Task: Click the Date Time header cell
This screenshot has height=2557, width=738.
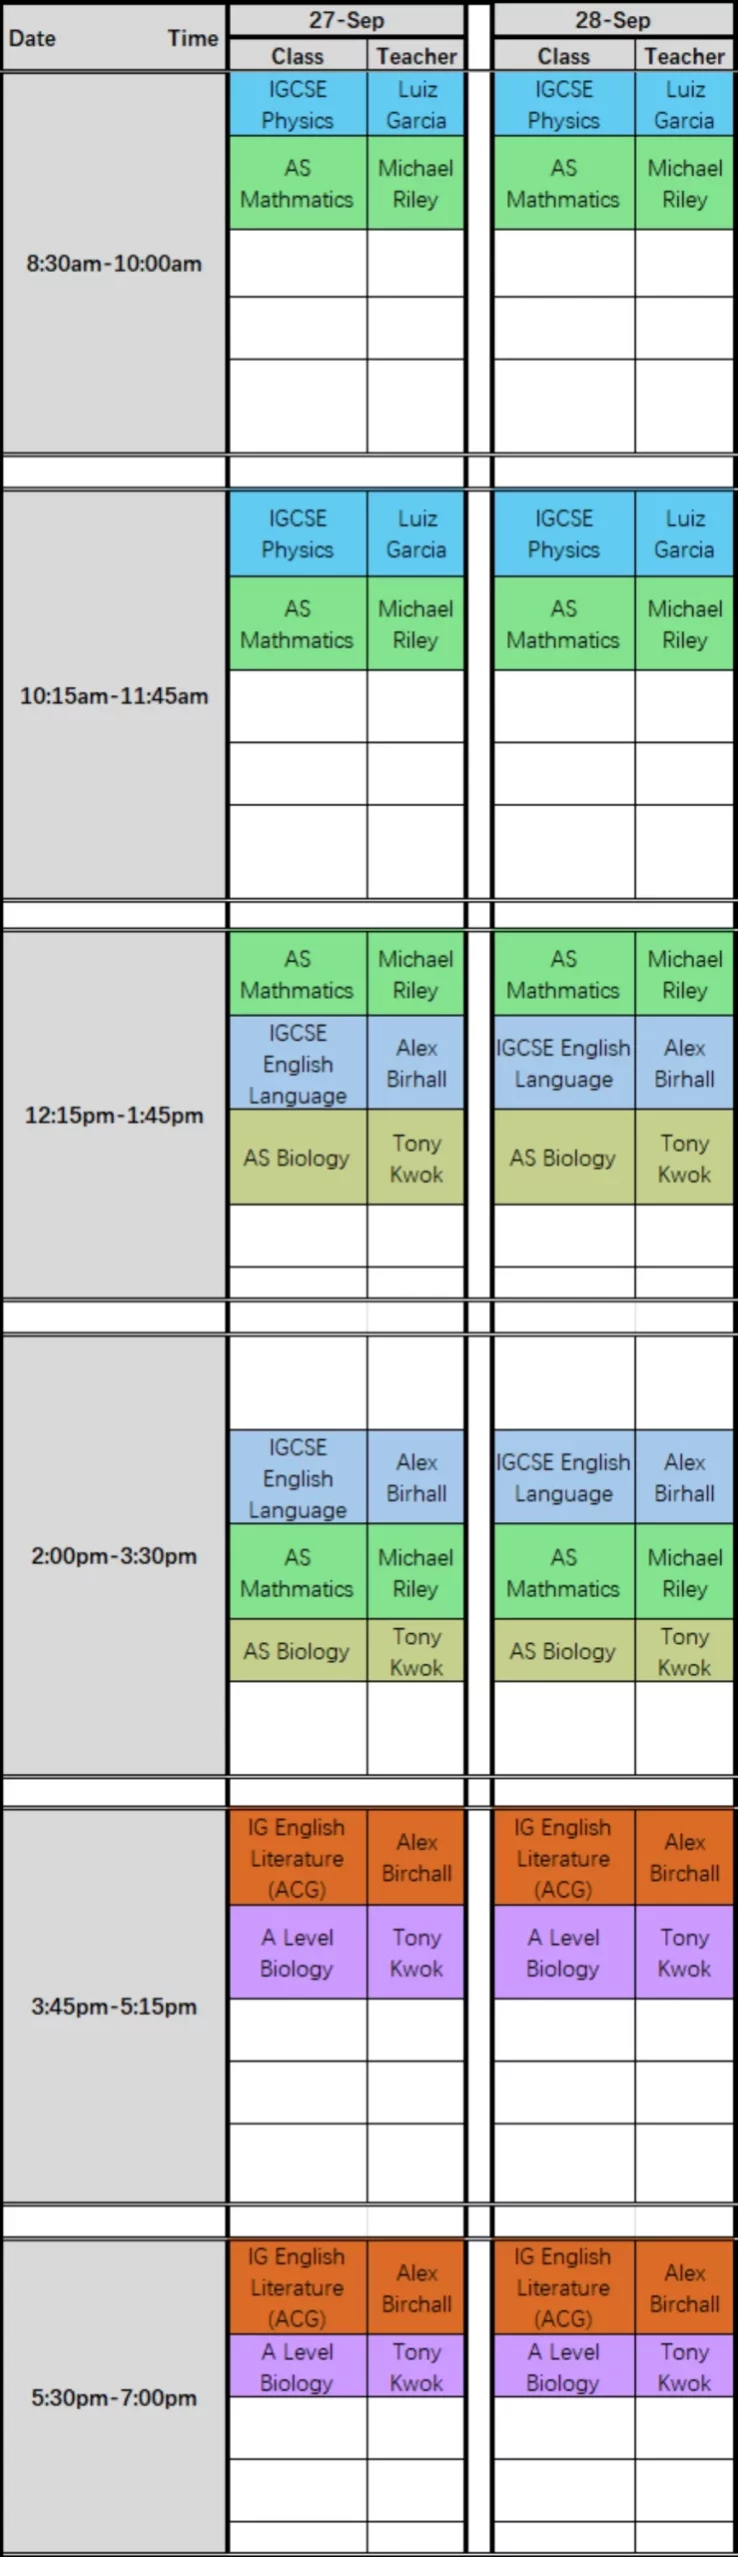Action: tap(113, 38)
